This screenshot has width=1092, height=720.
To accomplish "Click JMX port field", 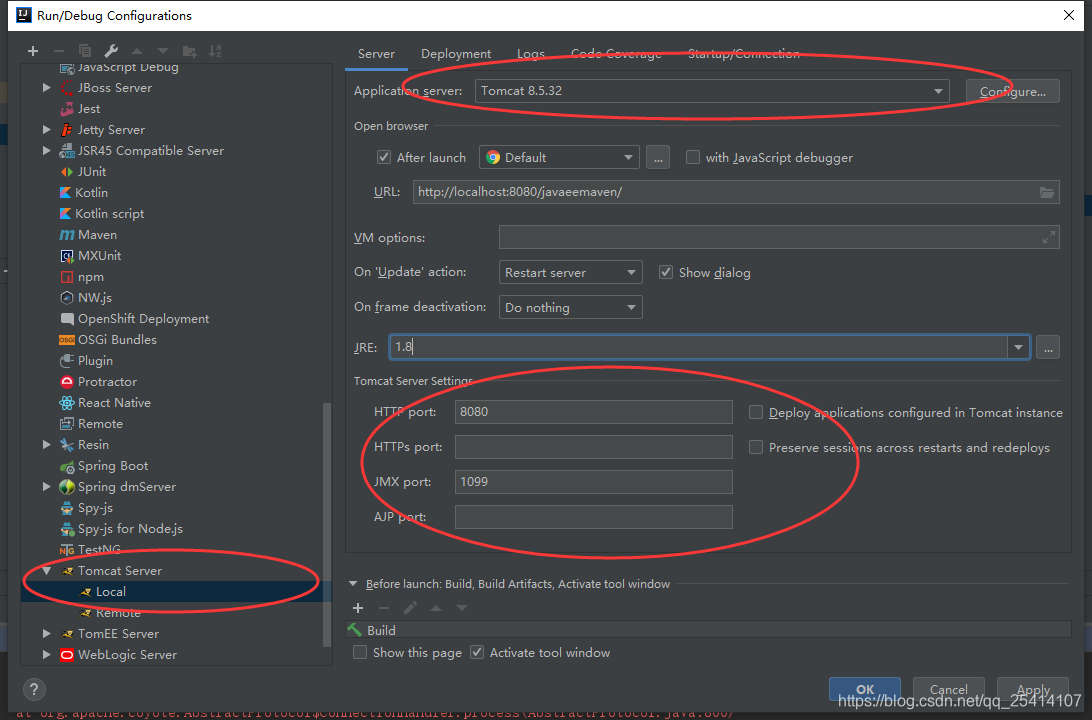I will [x=593, y=482].
